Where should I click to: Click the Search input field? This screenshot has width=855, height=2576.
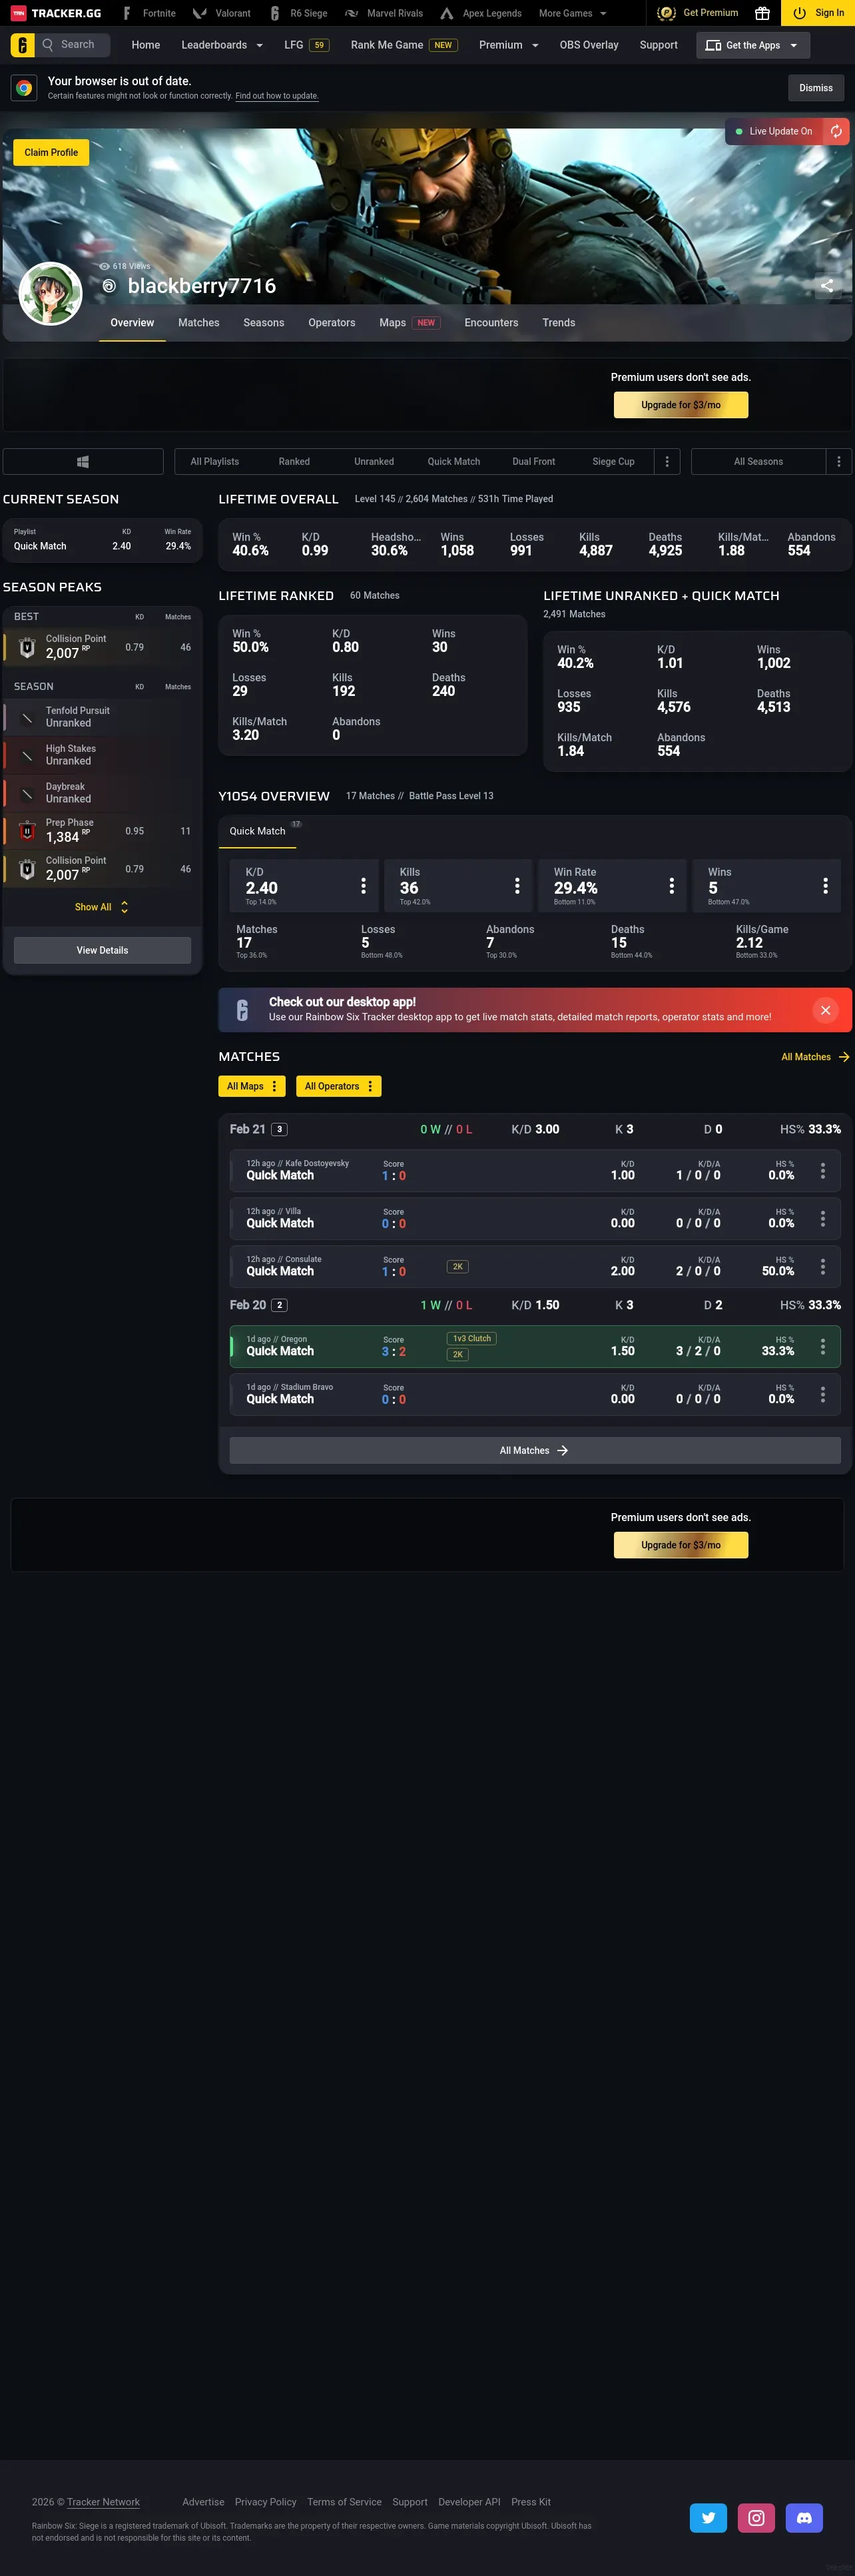pyautogui.click(x=74, y=45)
